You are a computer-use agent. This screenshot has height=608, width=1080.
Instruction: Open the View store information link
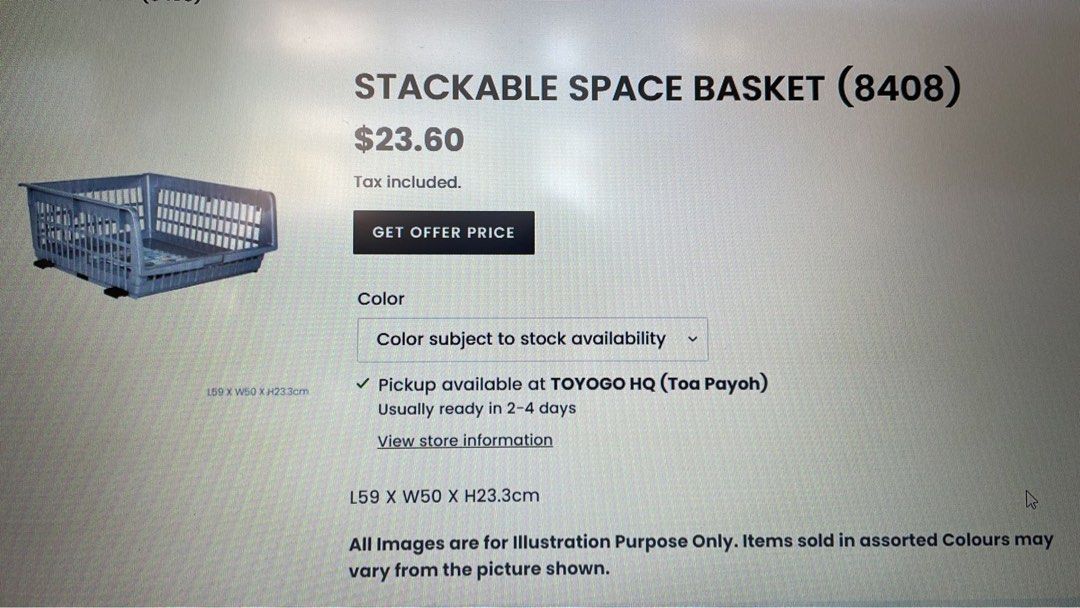click(x=465, y=440)
